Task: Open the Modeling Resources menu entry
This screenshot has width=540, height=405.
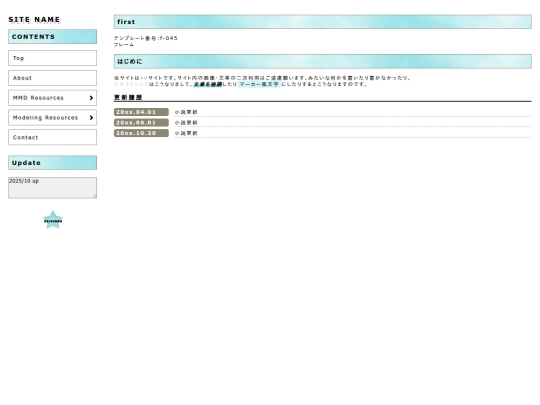Action: pyautogui.click(x=52, y=118)
